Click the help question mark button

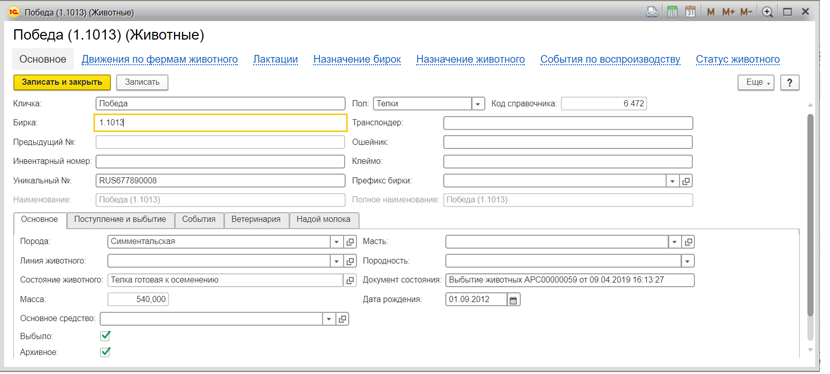790,83
